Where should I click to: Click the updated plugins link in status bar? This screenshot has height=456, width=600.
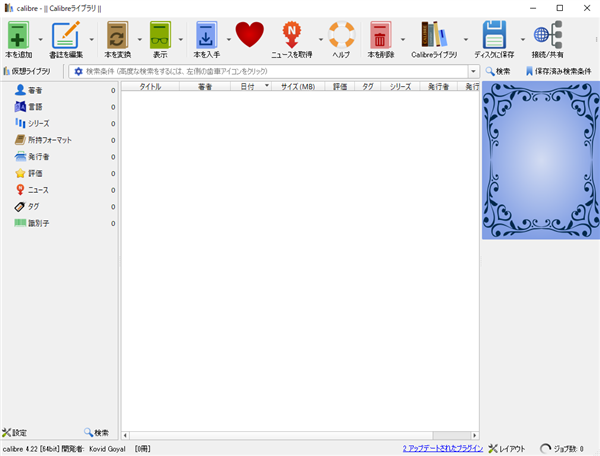[443, 449]
